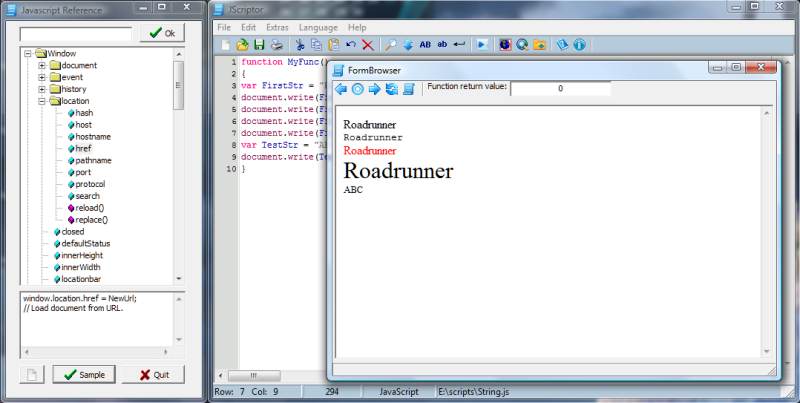The image size is (800, 403).
Task: Select the replace() method
Action: pyautogui.click(x=92, y=220)
